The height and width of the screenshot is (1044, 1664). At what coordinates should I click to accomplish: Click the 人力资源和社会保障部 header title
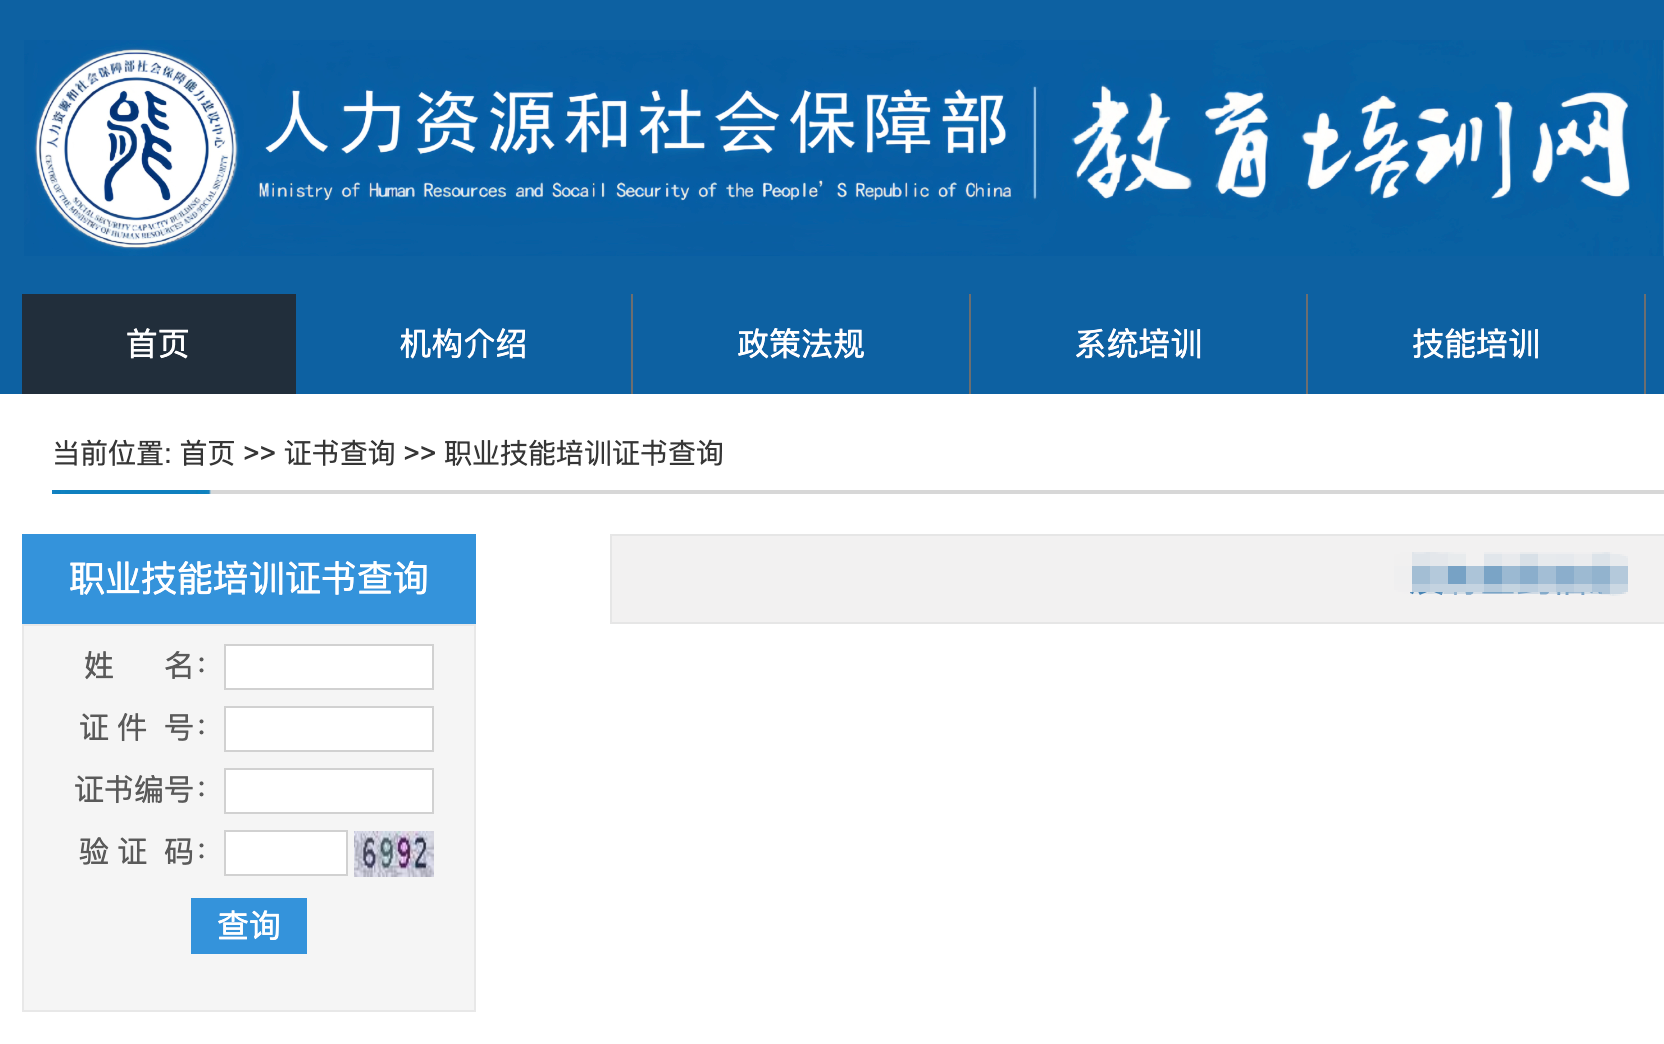tap(636, 123)
